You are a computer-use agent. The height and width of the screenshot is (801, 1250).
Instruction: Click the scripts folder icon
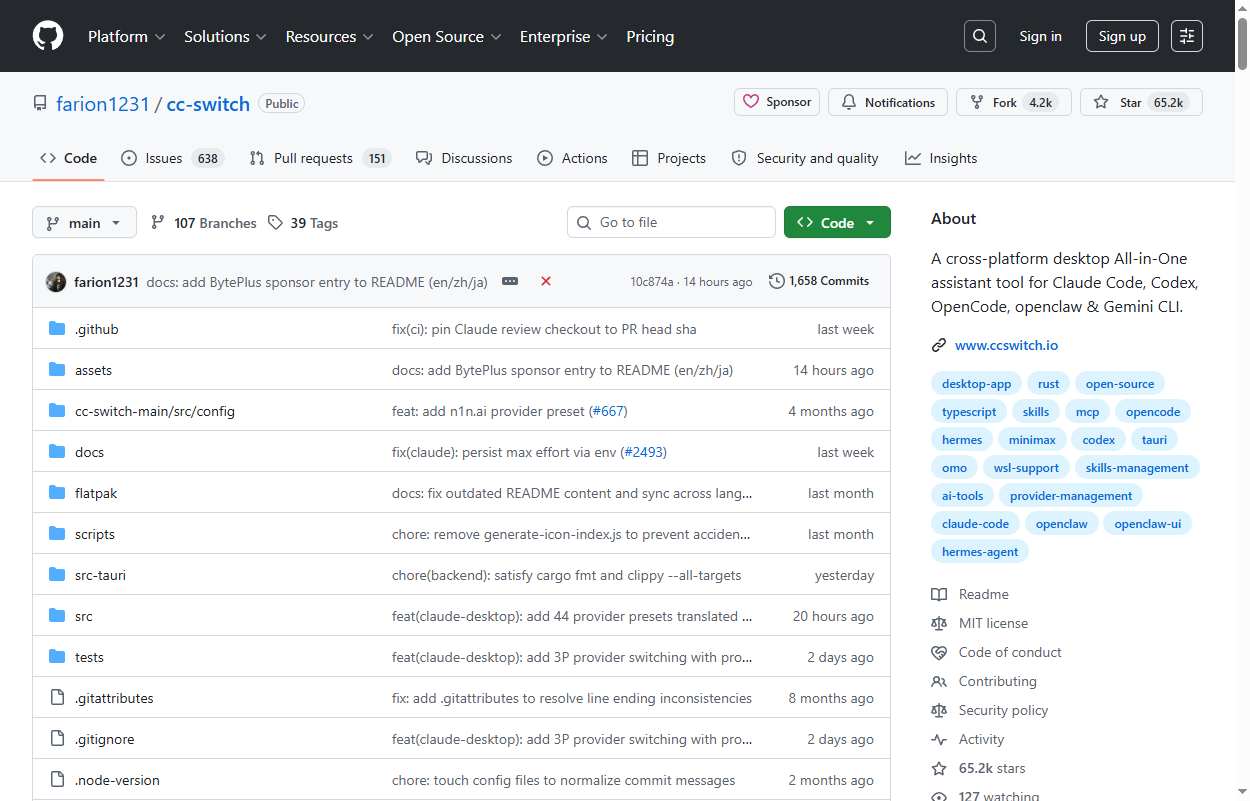pyautogui.click(x=57, y=534)
